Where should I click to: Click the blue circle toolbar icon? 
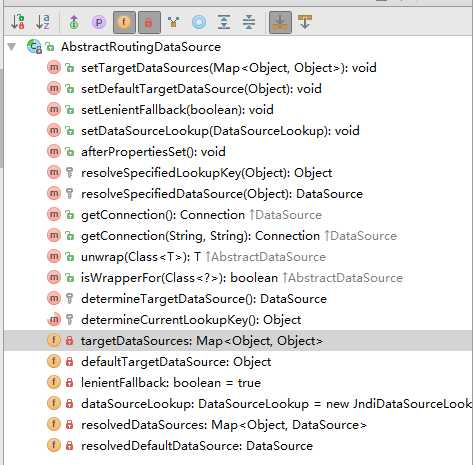199,22
